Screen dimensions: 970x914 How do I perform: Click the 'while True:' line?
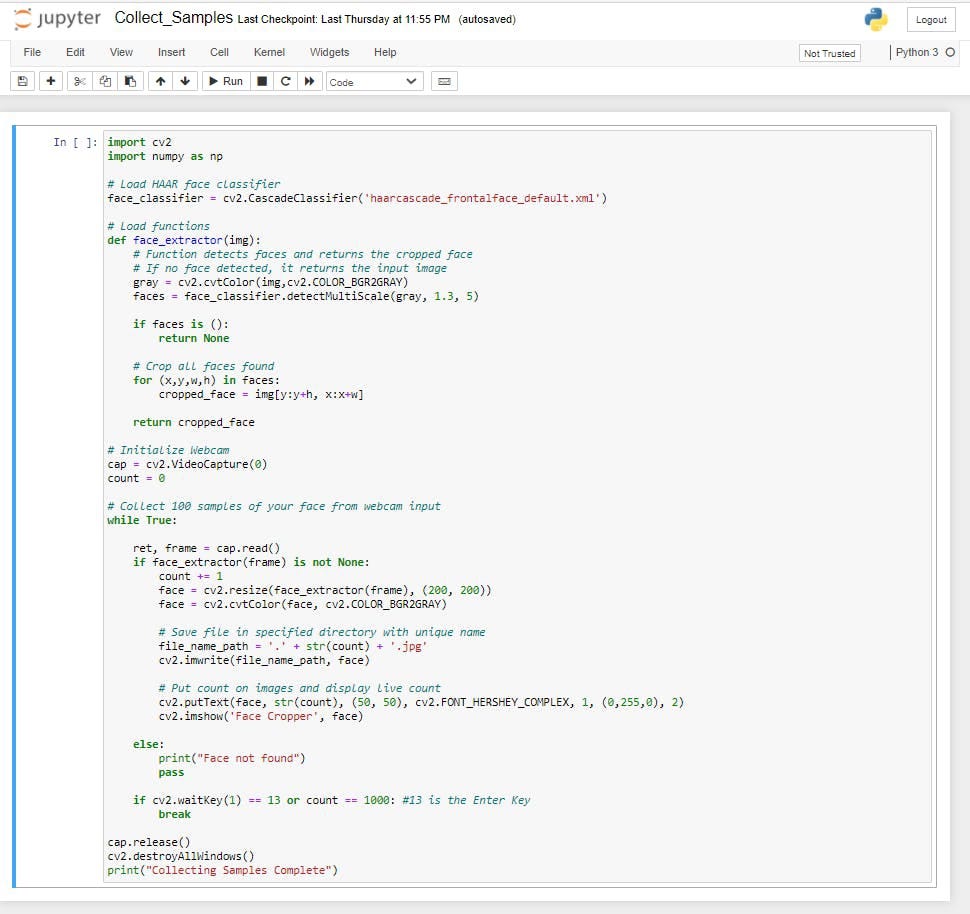pyautogui.click(x=142, y=520)
